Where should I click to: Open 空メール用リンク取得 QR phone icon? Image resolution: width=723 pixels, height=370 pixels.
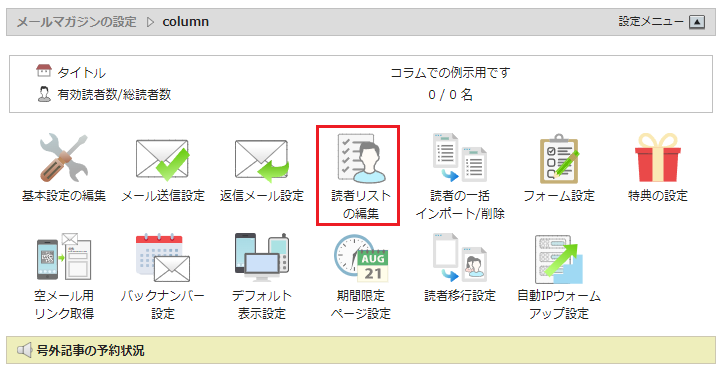pos(64,257)
